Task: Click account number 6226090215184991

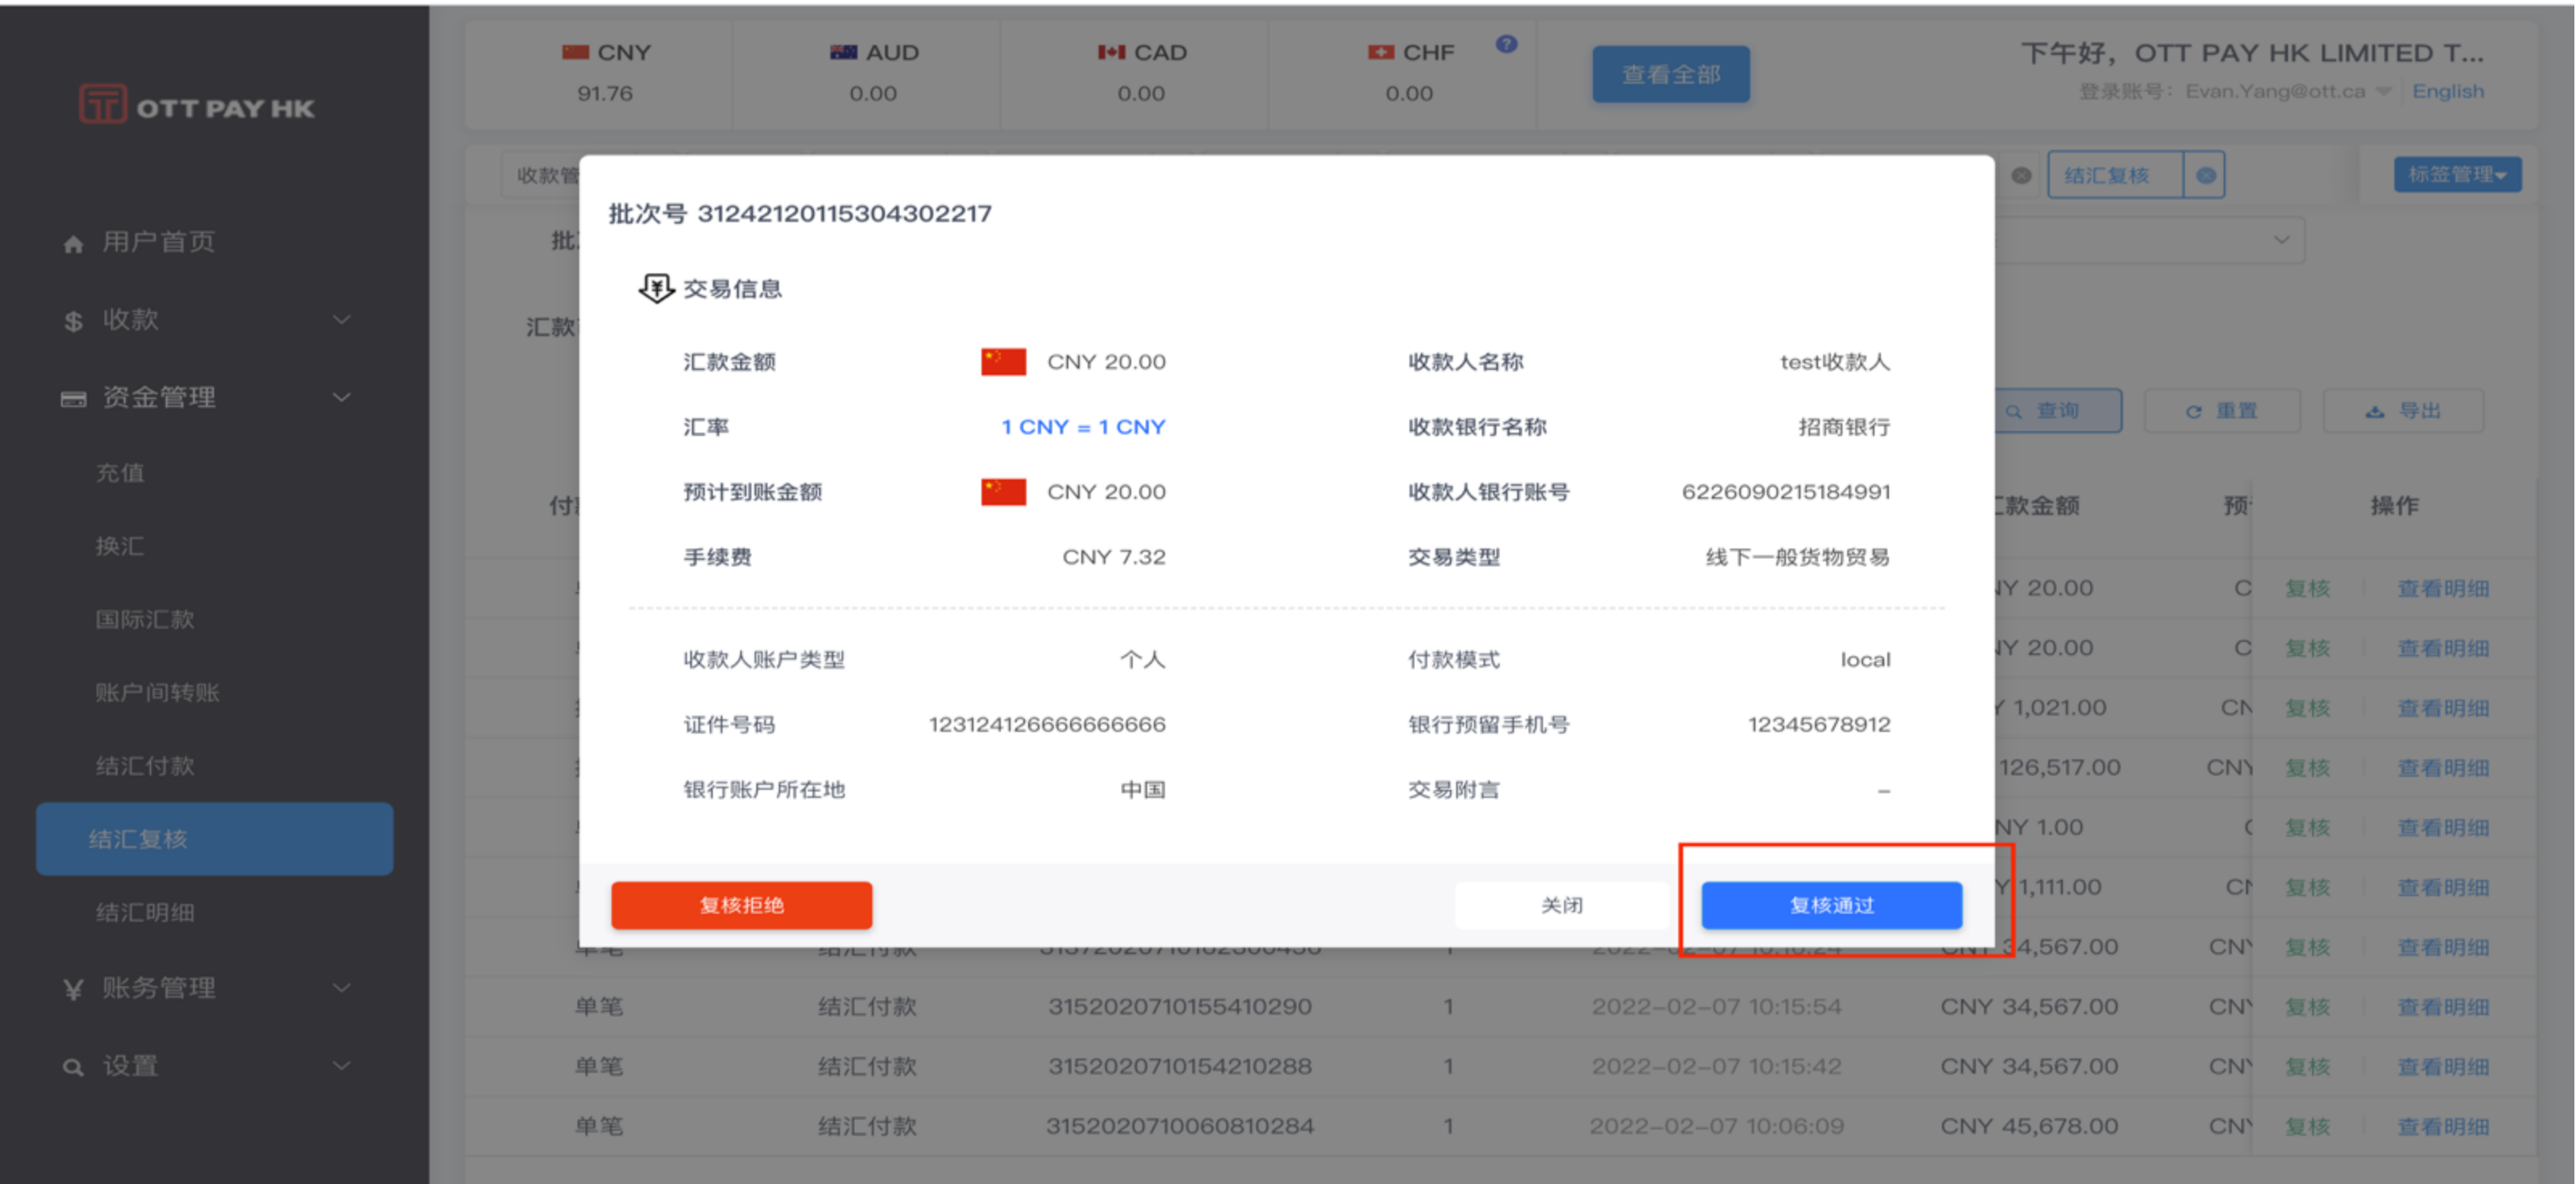Action: coord(1786,492)
